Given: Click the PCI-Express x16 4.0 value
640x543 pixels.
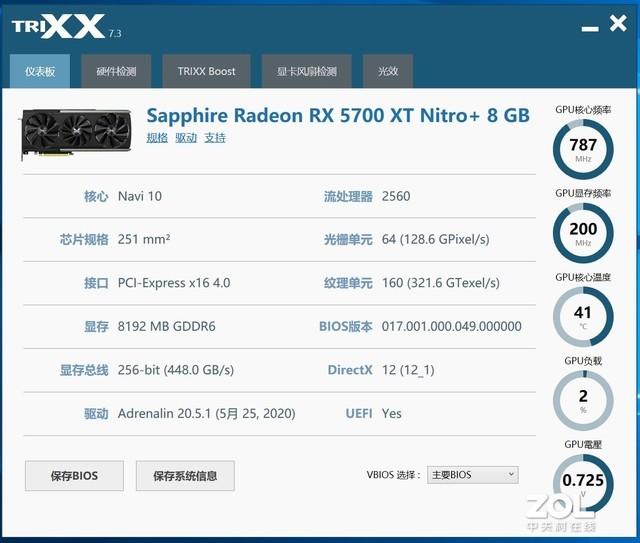Looking at the screenshot, I should coord(174,283).
